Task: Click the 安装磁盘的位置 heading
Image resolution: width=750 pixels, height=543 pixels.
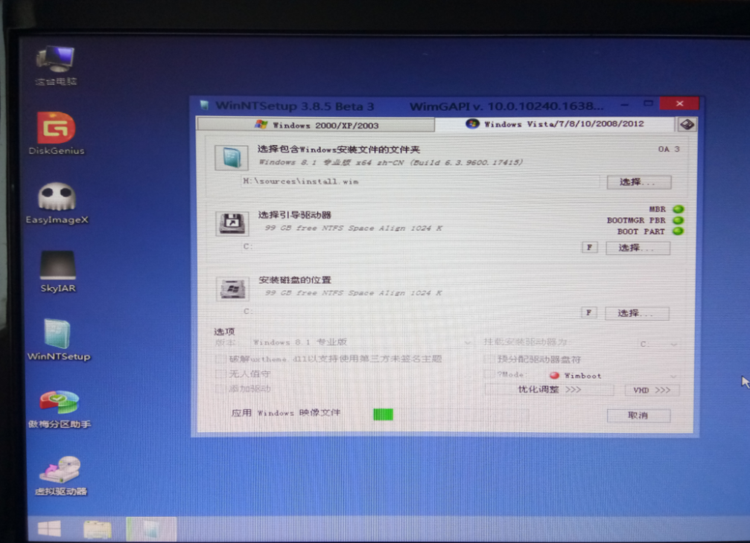Action: point(295,280)
